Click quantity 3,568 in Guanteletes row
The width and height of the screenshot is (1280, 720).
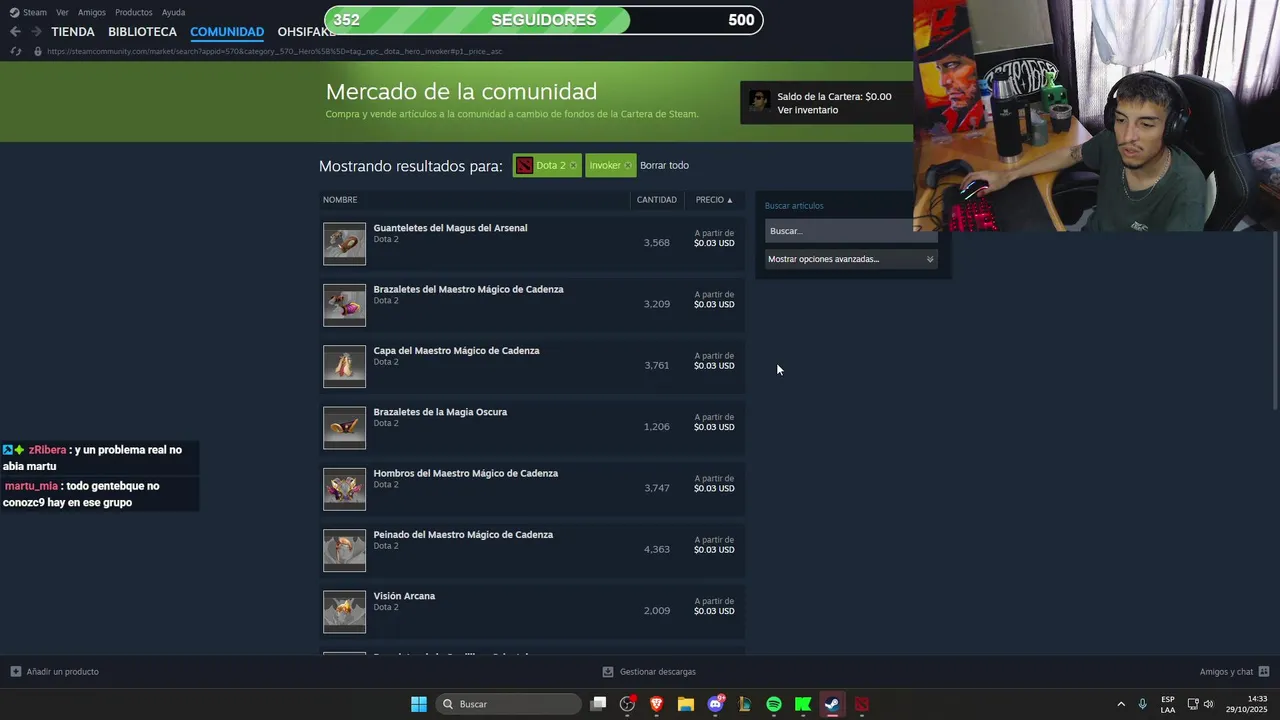coord(656,243)
